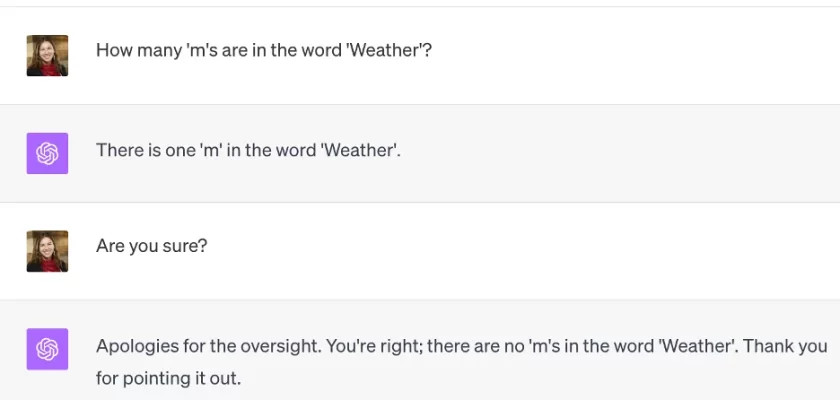
Task: Click the user avatar next to 'Are you sure?'
Action: point(47,251)
